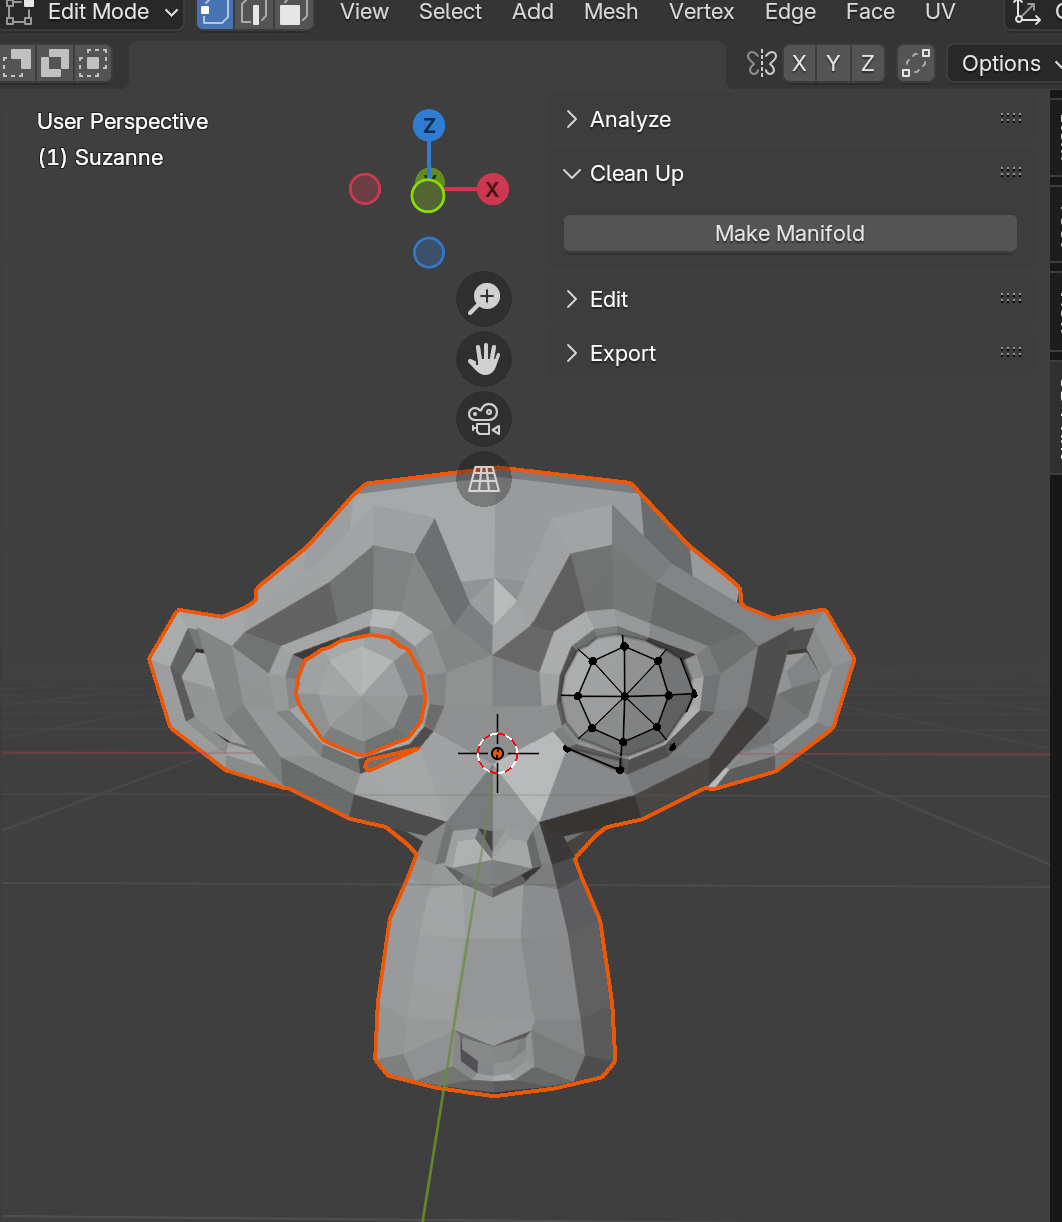The width and height of the screenshot is (1062, 1222).
Task: Toggle the camera view icon
Action: (x=484, y=419)
